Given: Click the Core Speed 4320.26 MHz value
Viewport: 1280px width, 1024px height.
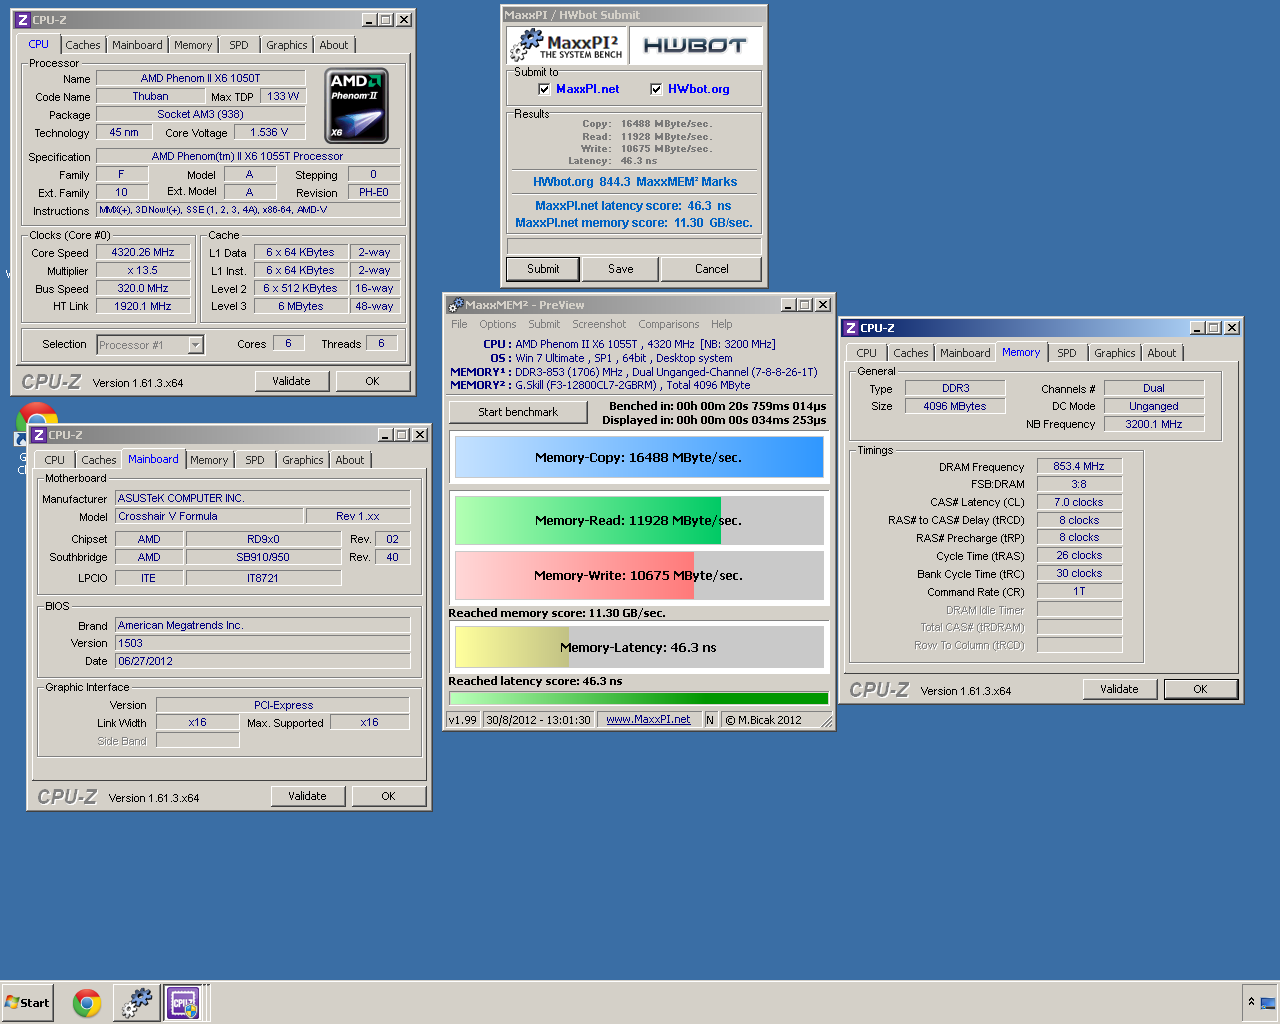Looking at the screenshot, I should (143, 253).
